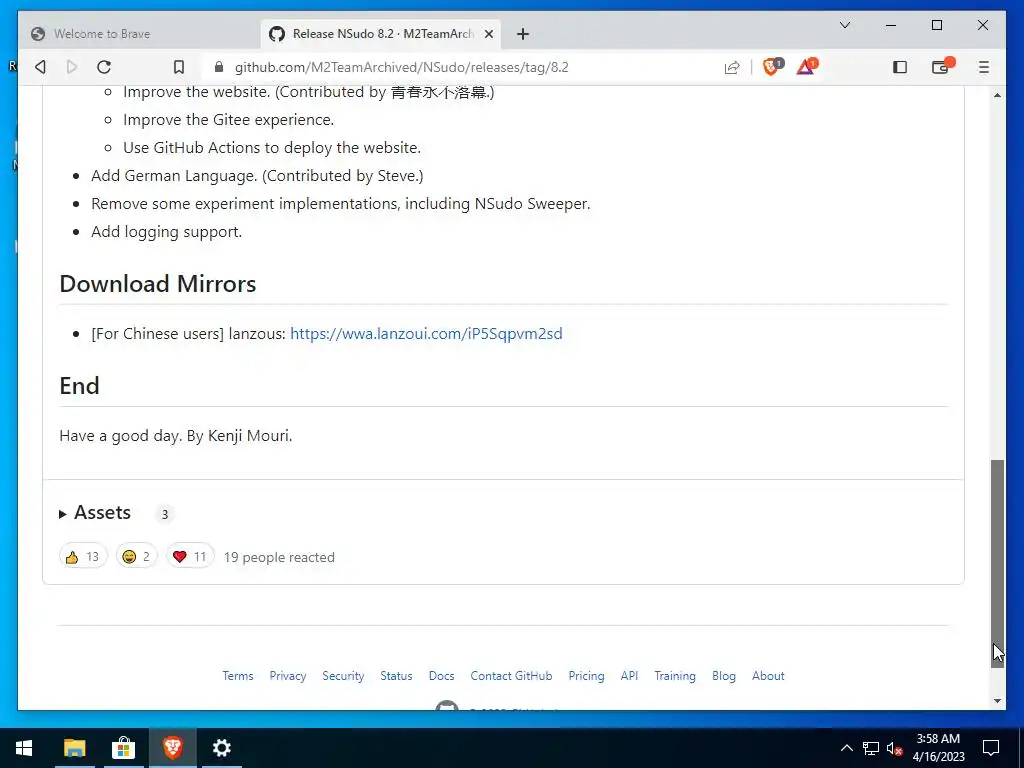Click the Download Mirrors heading
The height and width of the screenshot is (768, 1024).
[157, 283]
